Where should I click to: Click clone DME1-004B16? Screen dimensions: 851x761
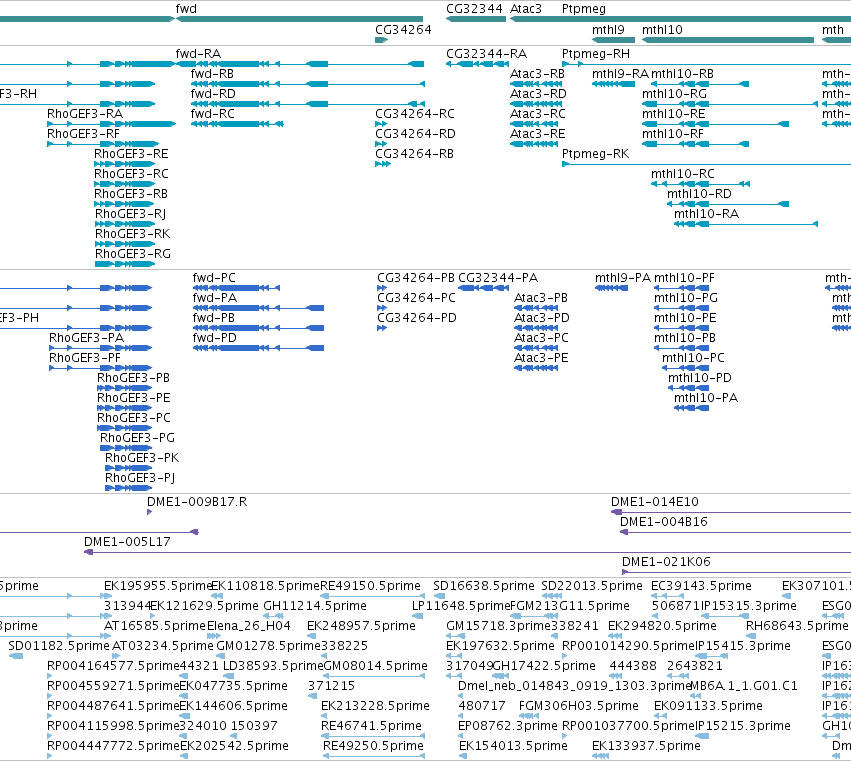[664, 522]
